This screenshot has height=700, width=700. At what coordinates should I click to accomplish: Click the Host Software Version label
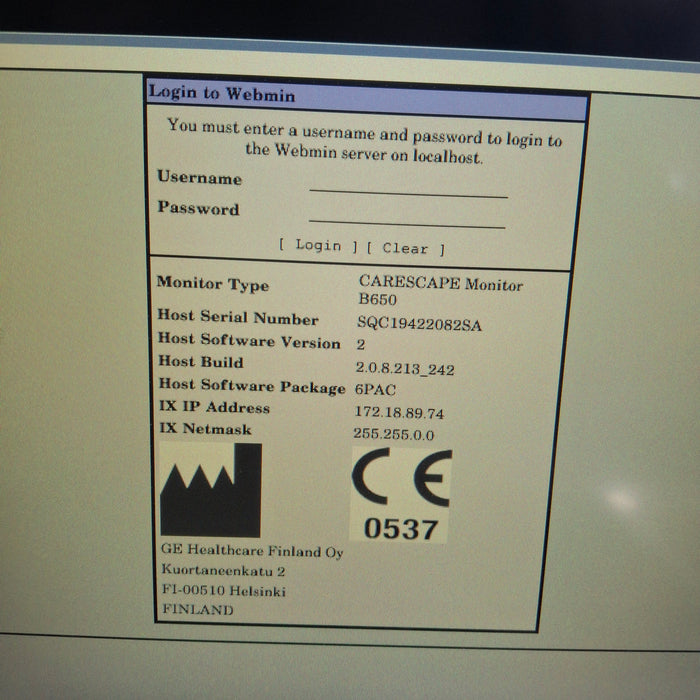coord(249,341)
